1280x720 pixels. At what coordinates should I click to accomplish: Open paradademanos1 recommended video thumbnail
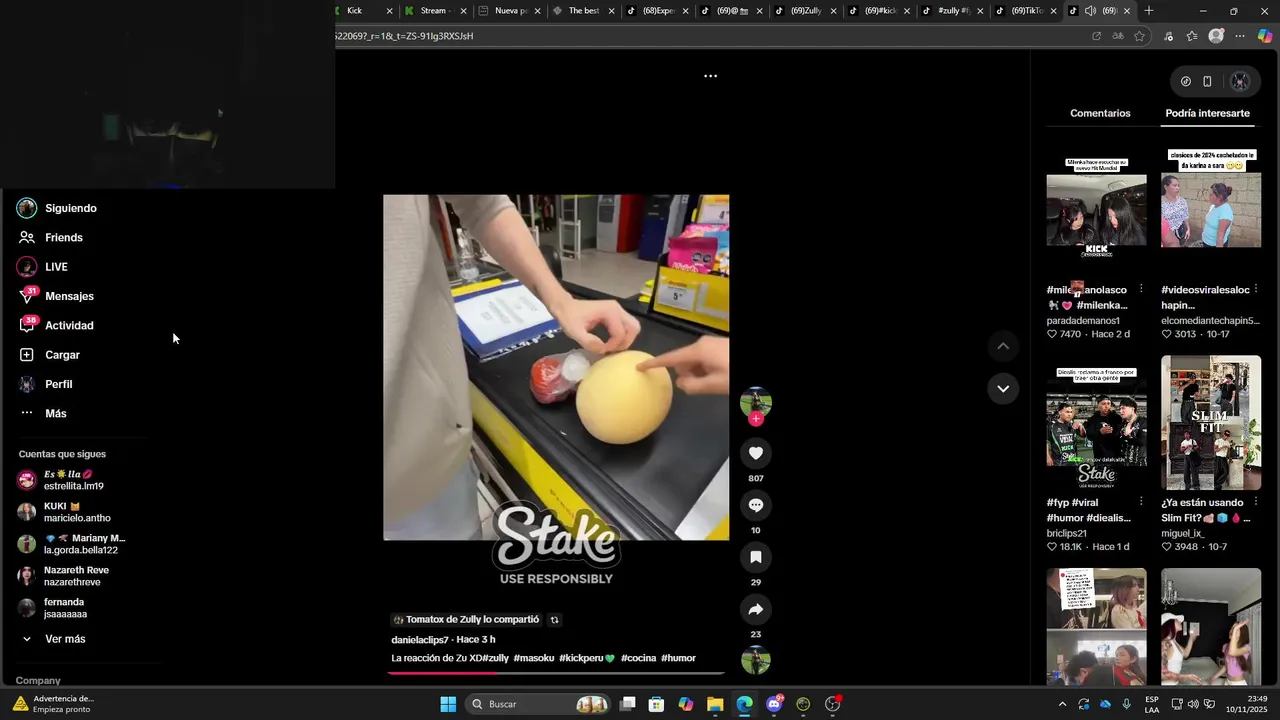click(x=1096, y=210)
